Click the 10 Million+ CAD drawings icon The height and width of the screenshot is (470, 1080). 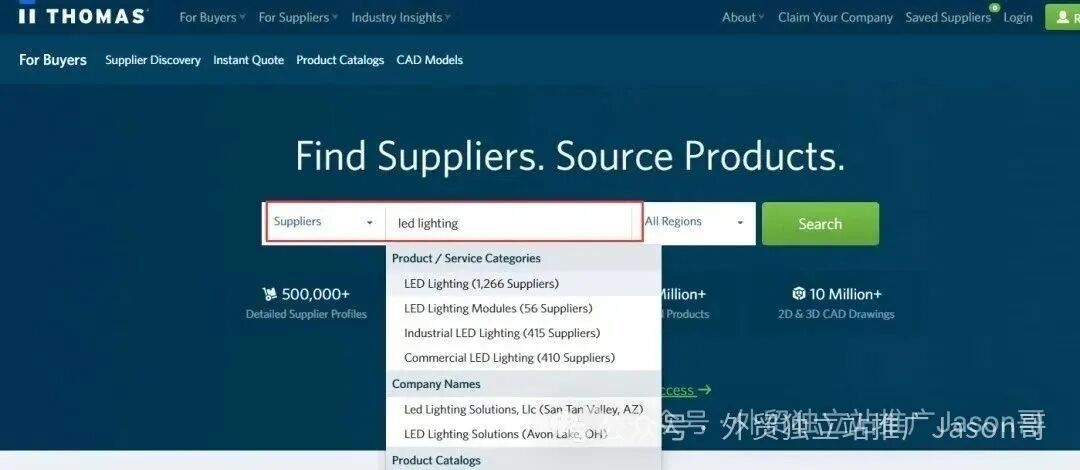(x=798, y=294)
